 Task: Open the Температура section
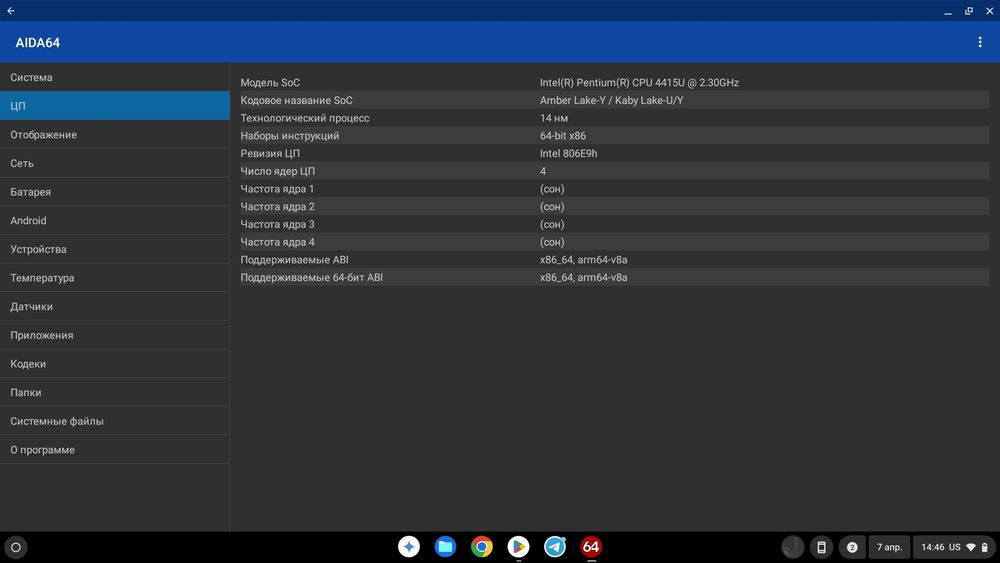tap(115, 278)
